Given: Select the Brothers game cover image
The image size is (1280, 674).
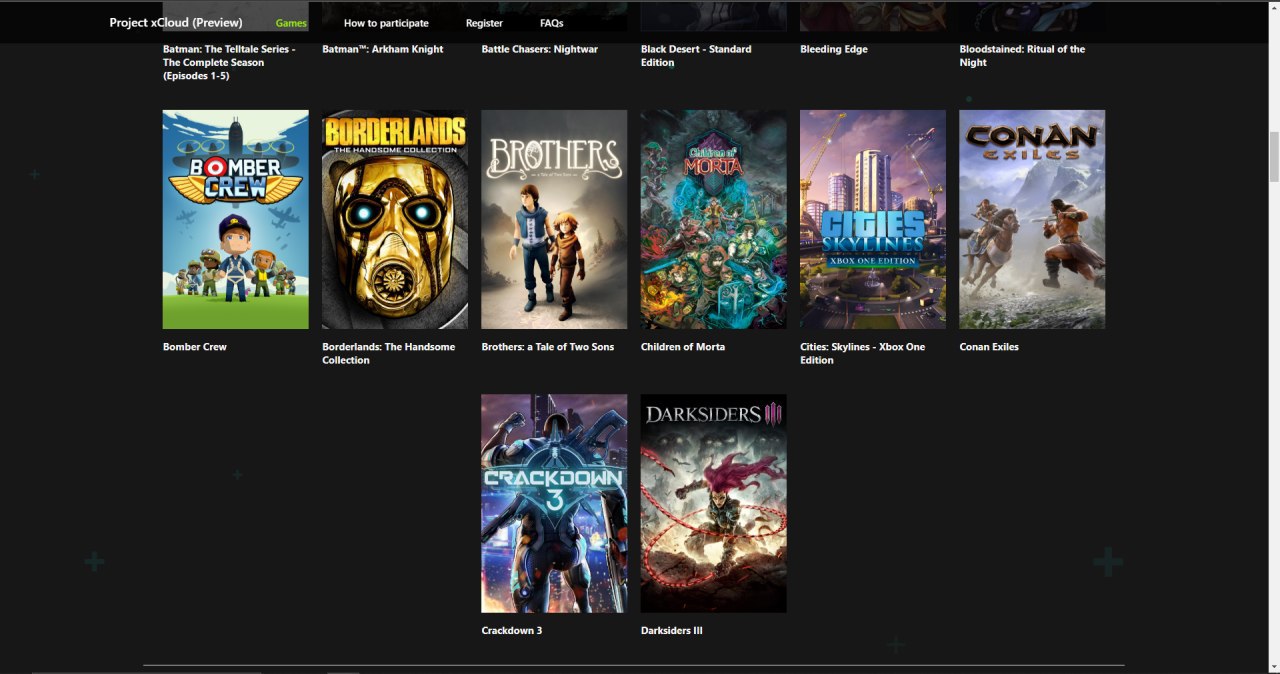Looking at the screenshot, I should pyautogui.click(x=554, y=219).
